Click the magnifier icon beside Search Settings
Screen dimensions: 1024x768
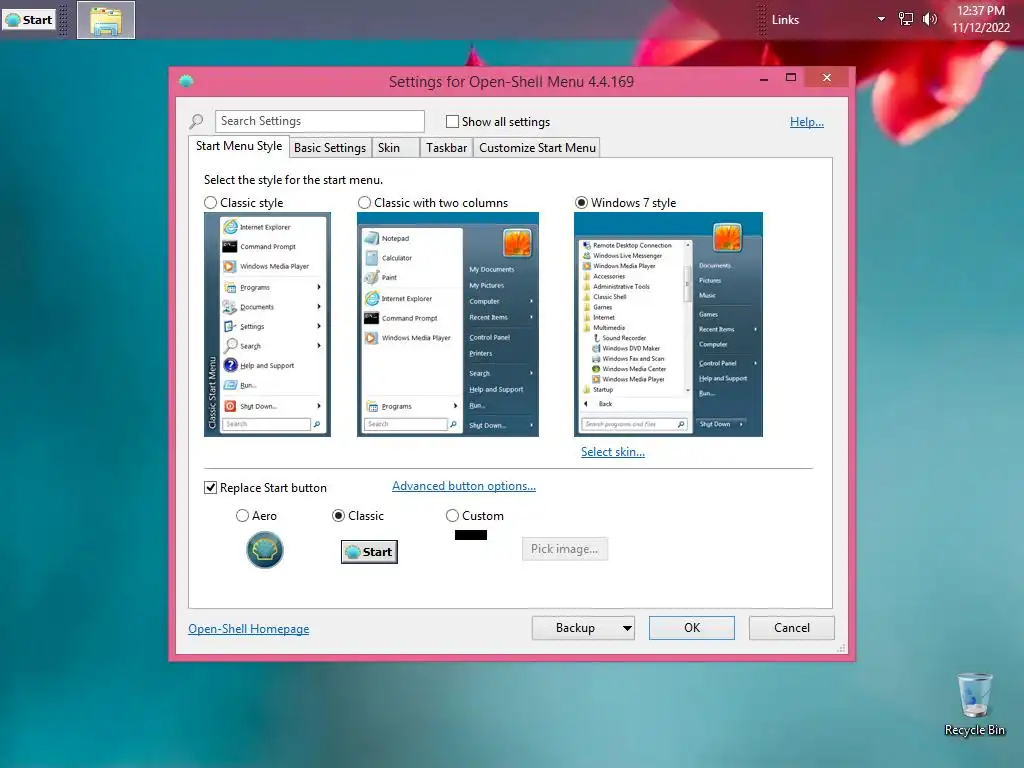(197, 121)
